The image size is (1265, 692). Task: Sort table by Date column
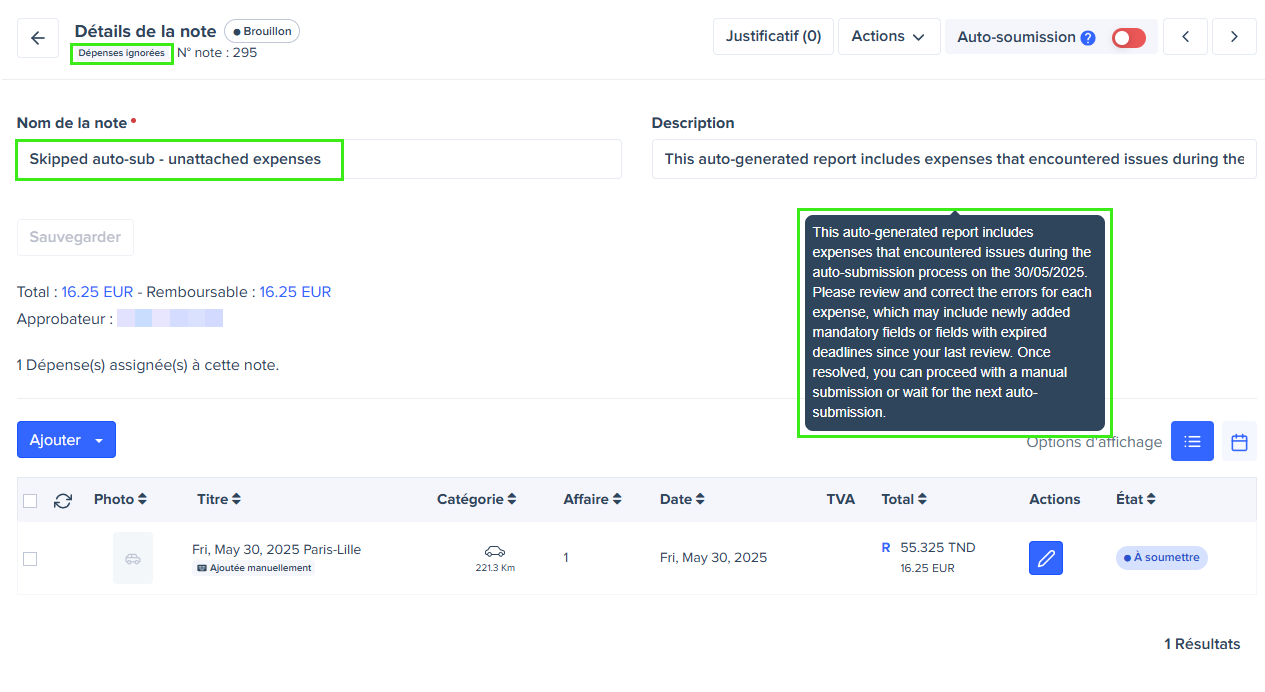click(x=682, y=499)
